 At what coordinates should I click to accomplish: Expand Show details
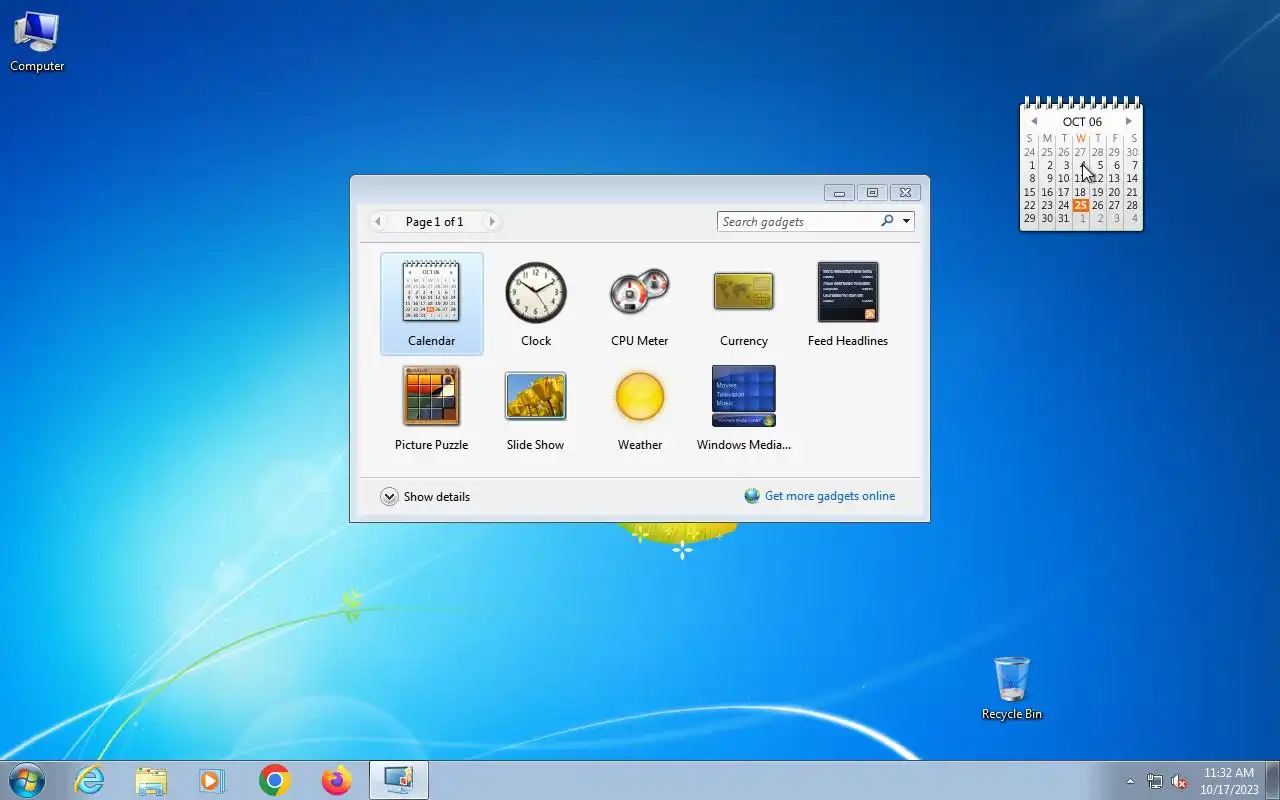tap(425, 496)
